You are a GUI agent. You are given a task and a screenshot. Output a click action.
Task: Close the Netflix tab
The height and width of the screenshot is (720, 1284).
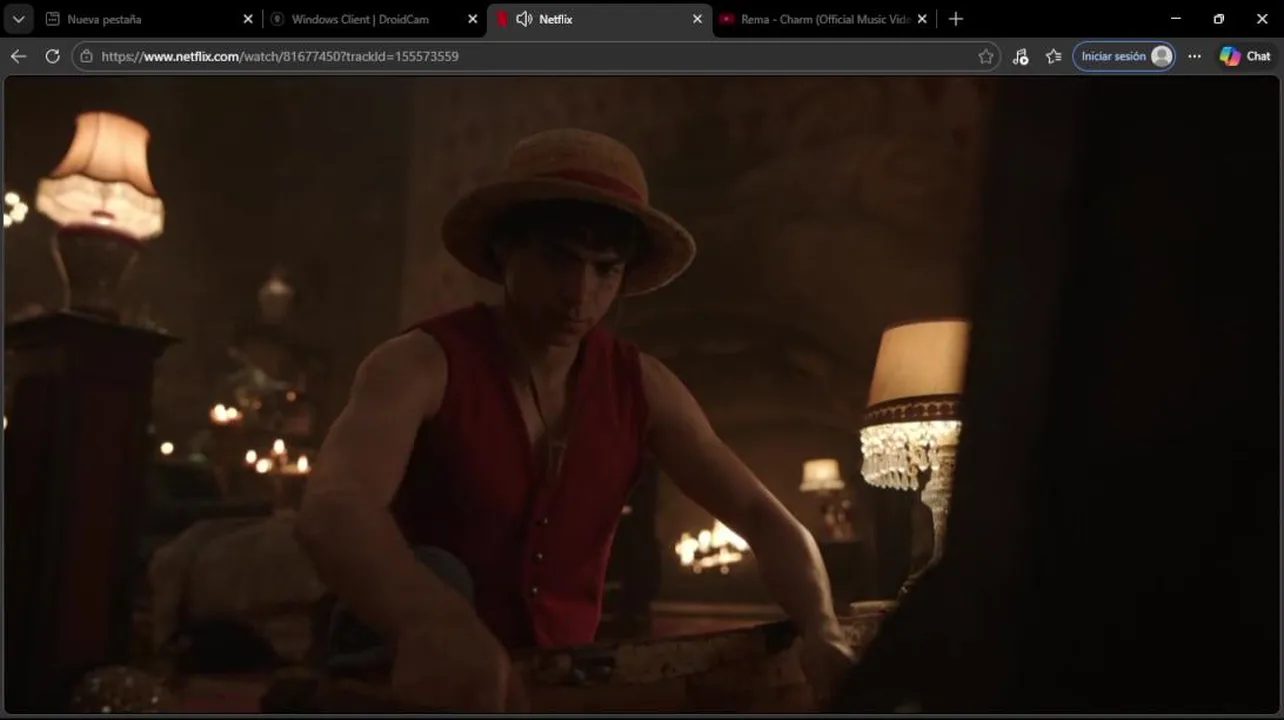click(x=697, y=19)
